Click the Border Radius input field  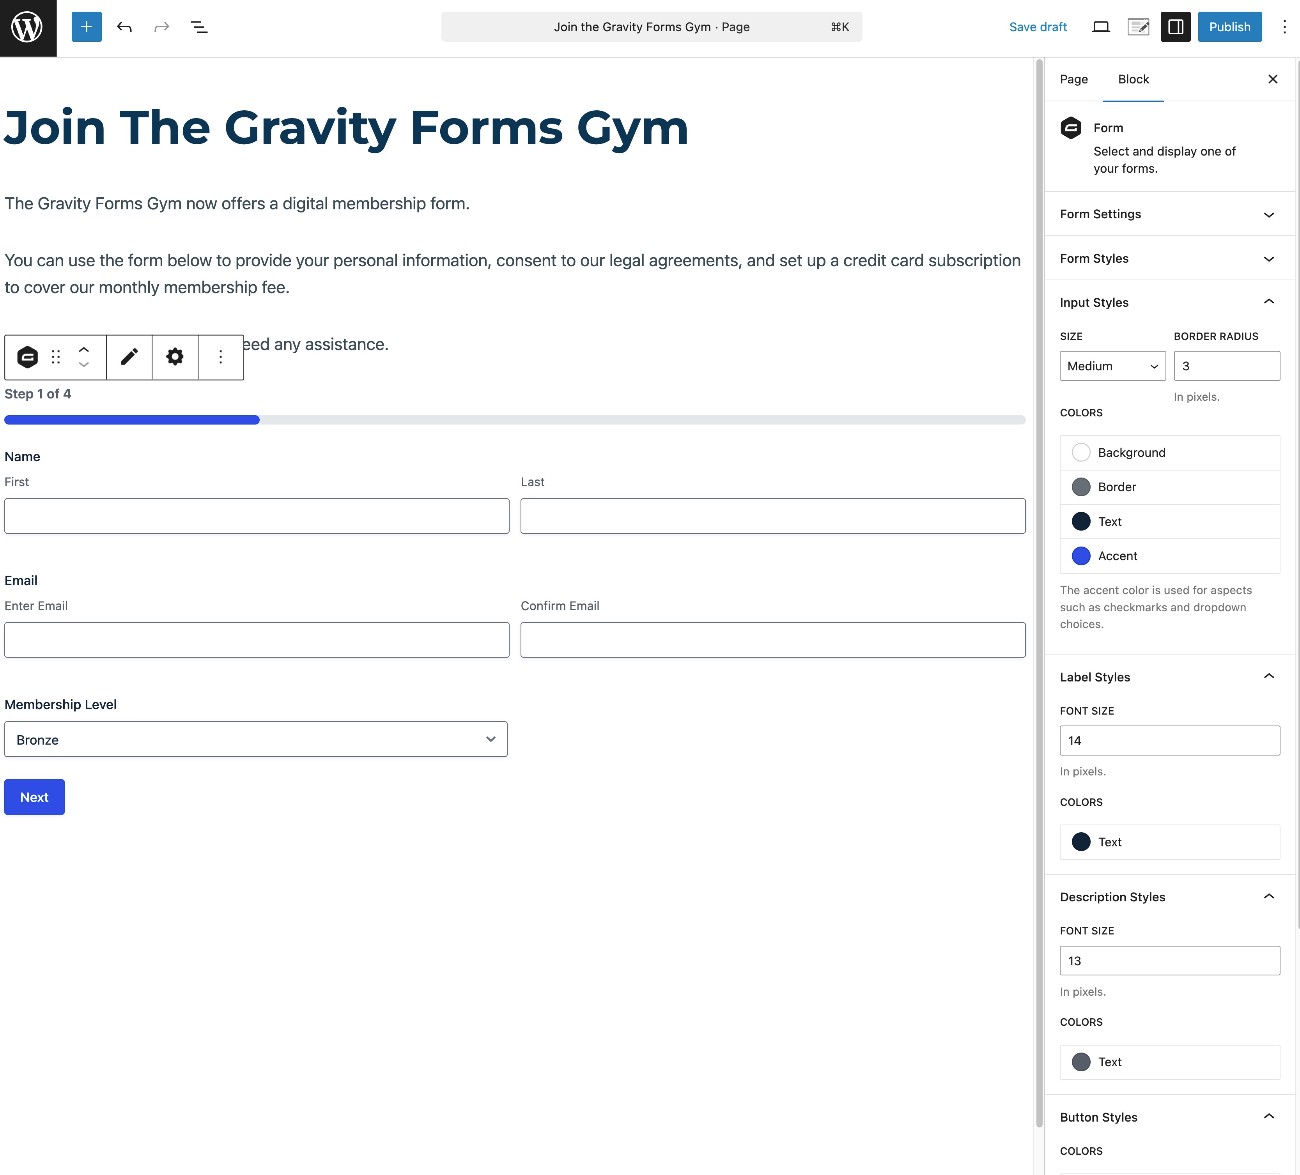pyautogui.click(x=1227, y=366)
